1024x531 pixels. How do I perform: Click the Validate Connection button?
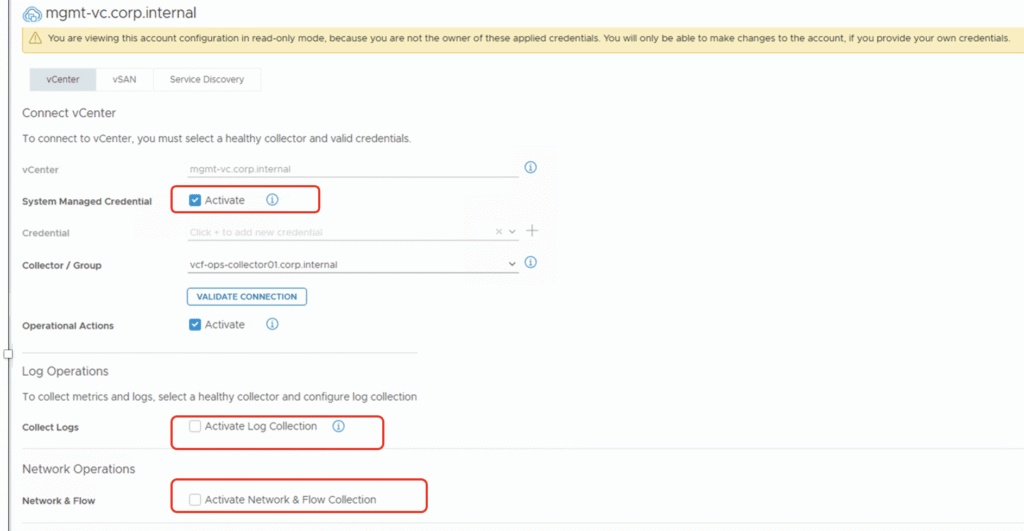pos(246,296)
